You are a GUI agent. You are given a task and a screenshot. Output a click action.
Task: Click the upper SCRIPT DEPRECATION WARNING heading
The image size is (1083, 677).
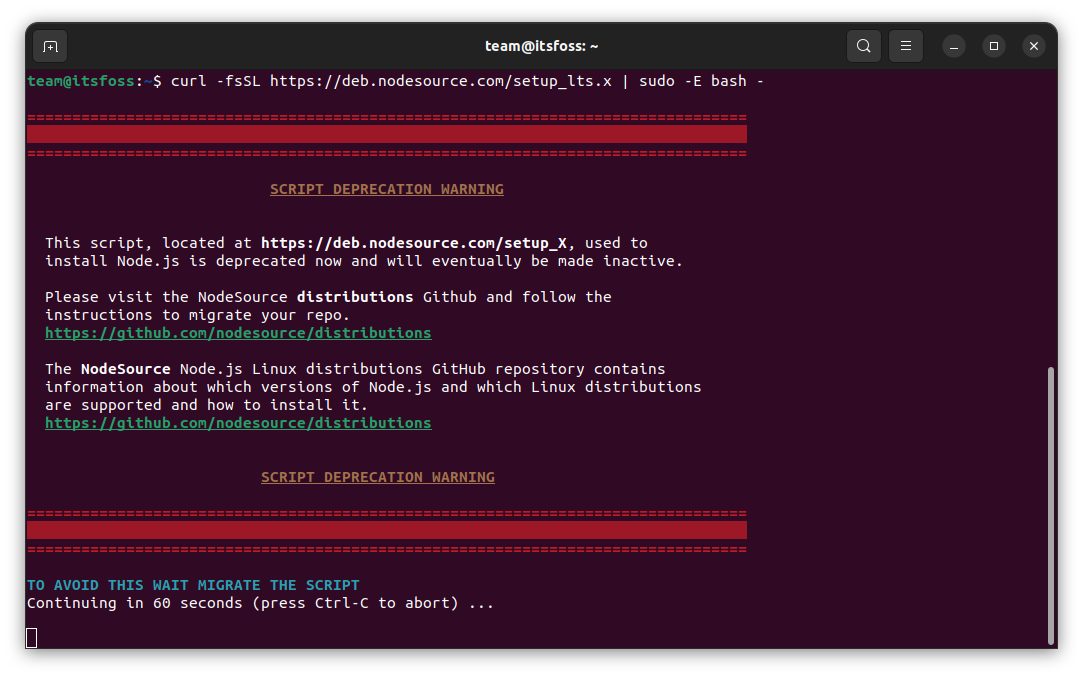386,189
